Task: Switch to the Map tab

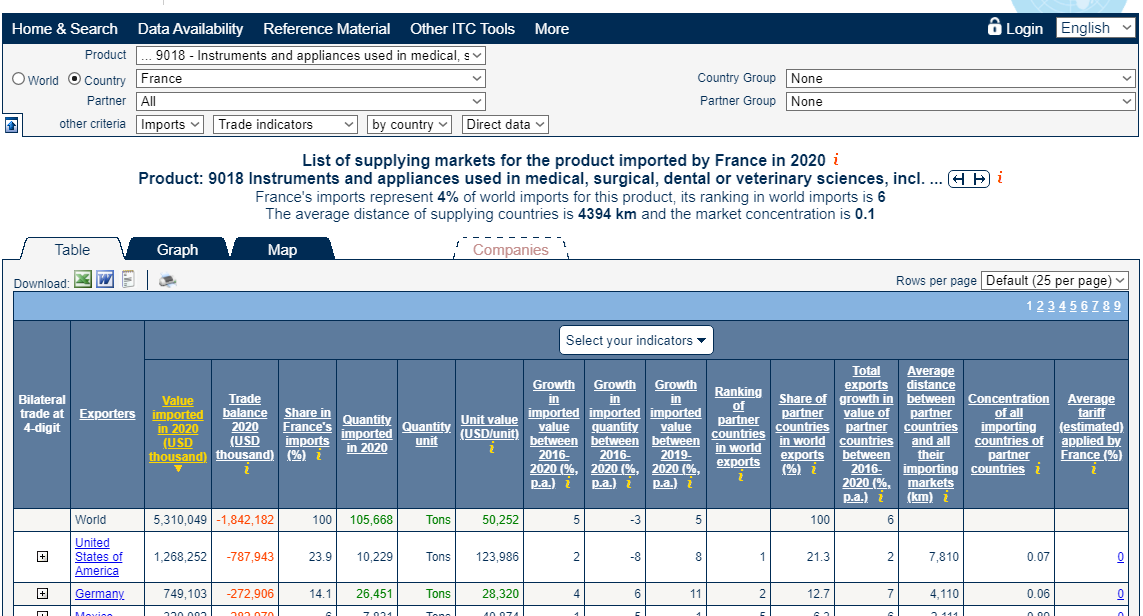Action: 282,249
